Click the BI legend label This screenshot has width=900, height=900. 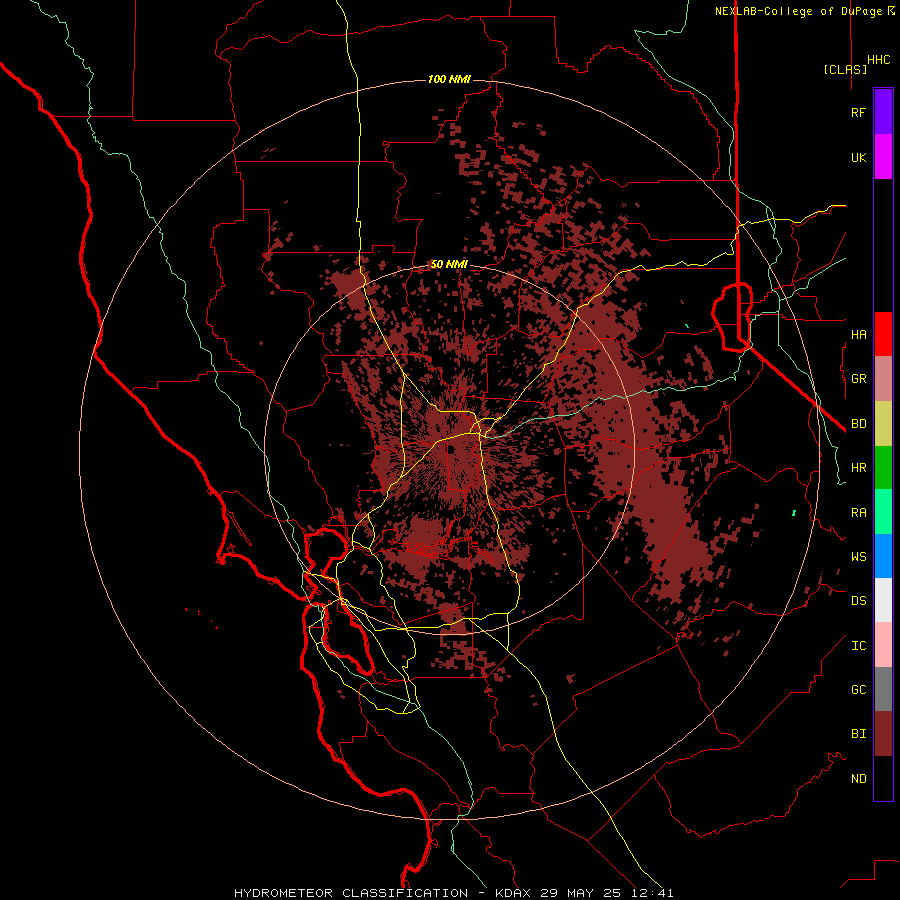[859, 734]
